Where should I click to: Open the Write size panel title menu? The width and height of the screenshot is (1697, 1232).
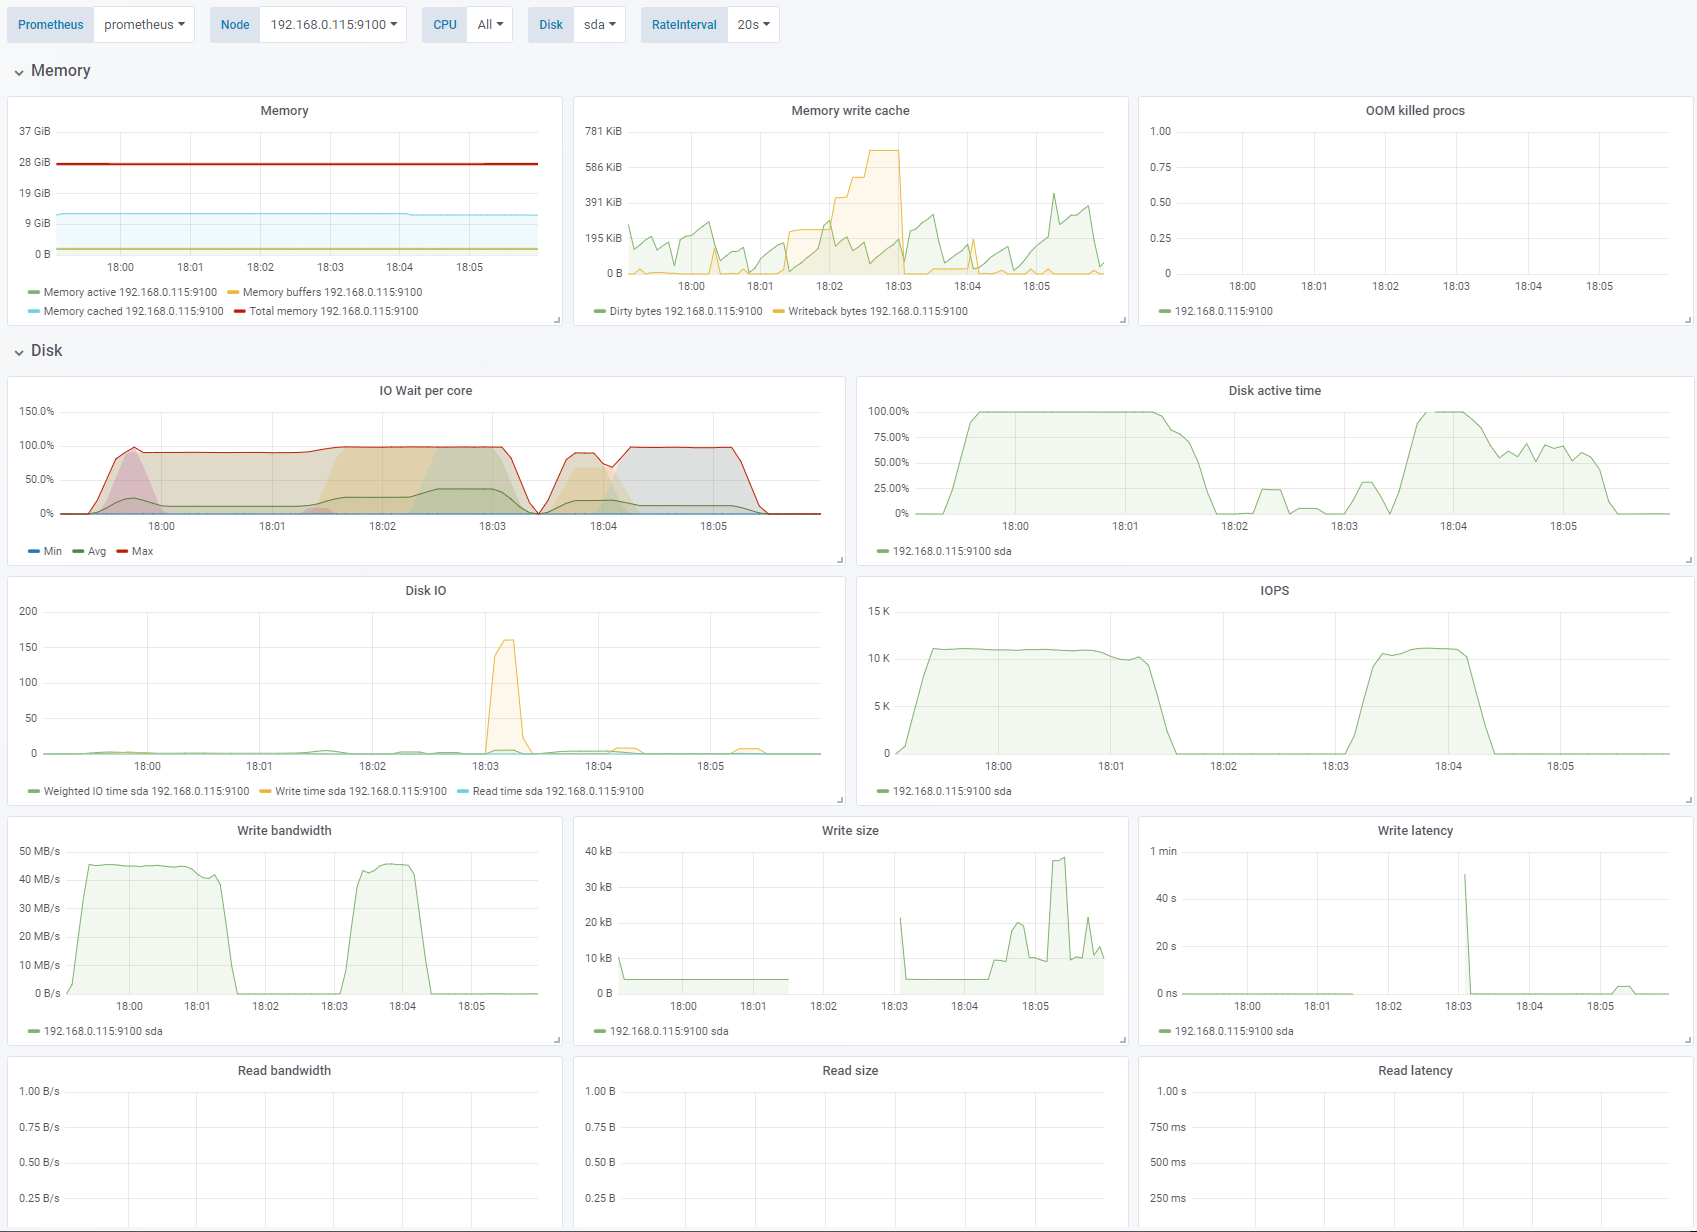click(x=851, y=831)
